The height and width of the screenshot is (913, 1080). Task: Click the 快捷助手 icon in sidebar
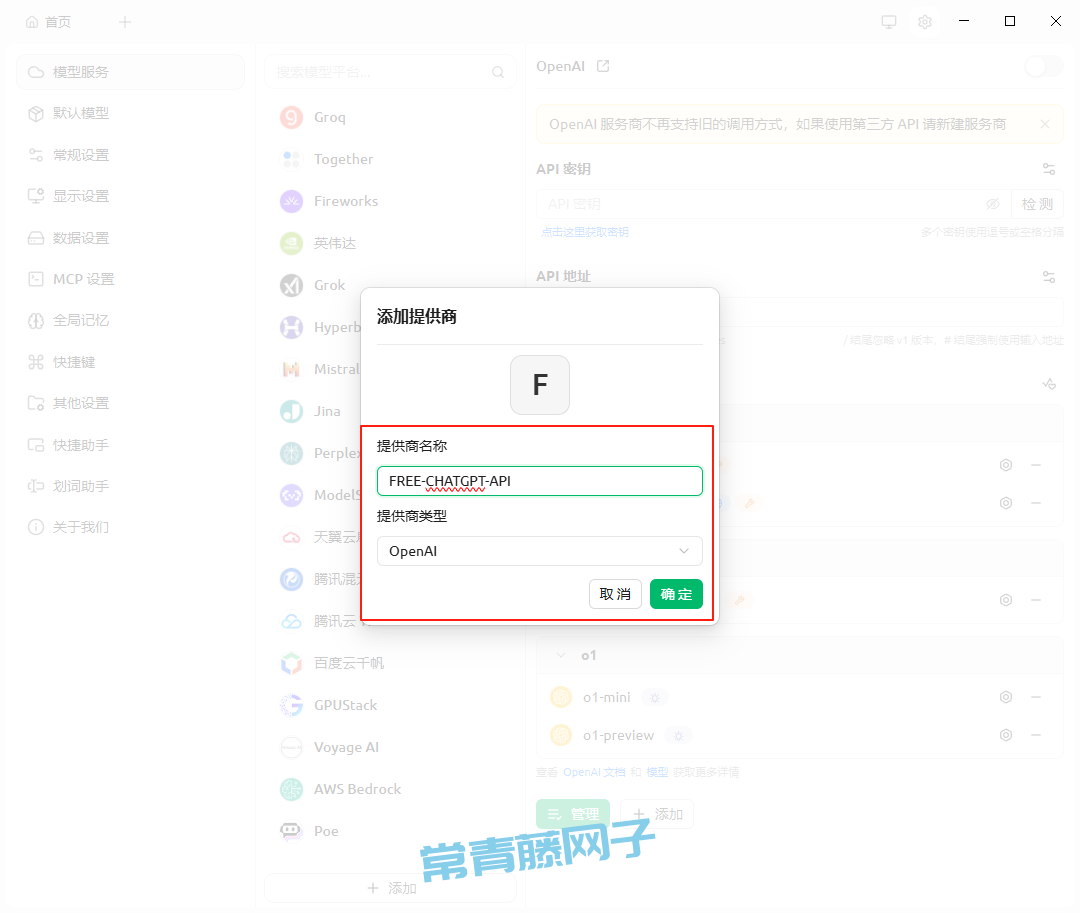(x=36, y=445)
